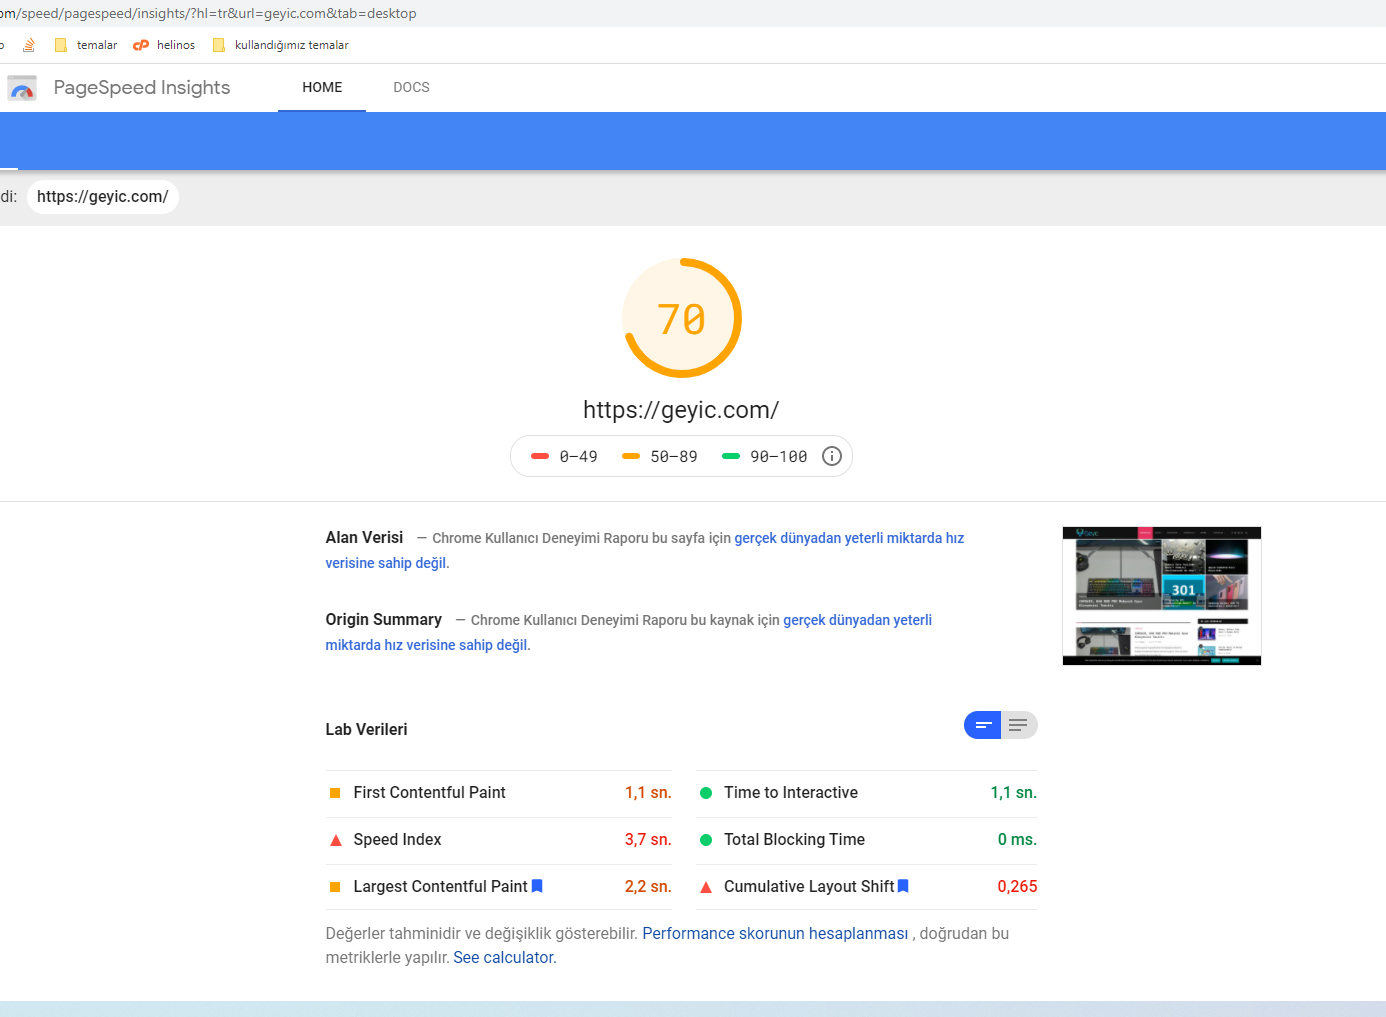This screenshot has width=1386, height=1017.
Task: Click the https://geyic.com/ URL chip
Action: [x=103, y=197]
